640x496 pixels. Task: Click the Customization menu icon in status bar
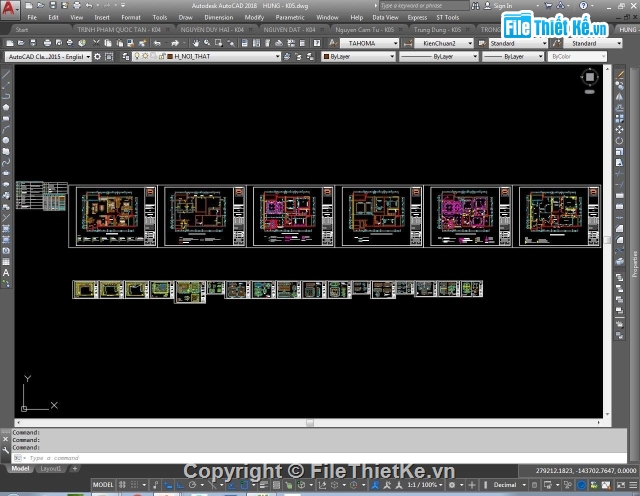pos(633,485)
